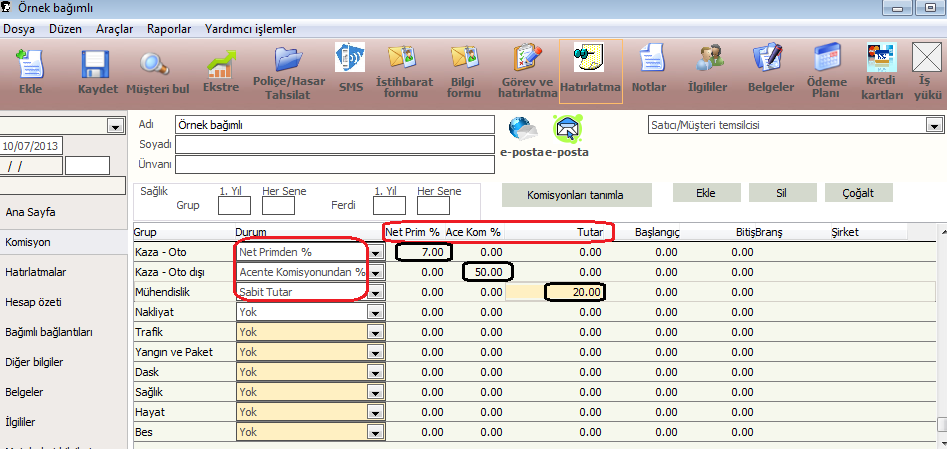The width and height of the screenshot is (947, 449).
Task: Open the Ekstre chart icon
Action: pos(221,70)
